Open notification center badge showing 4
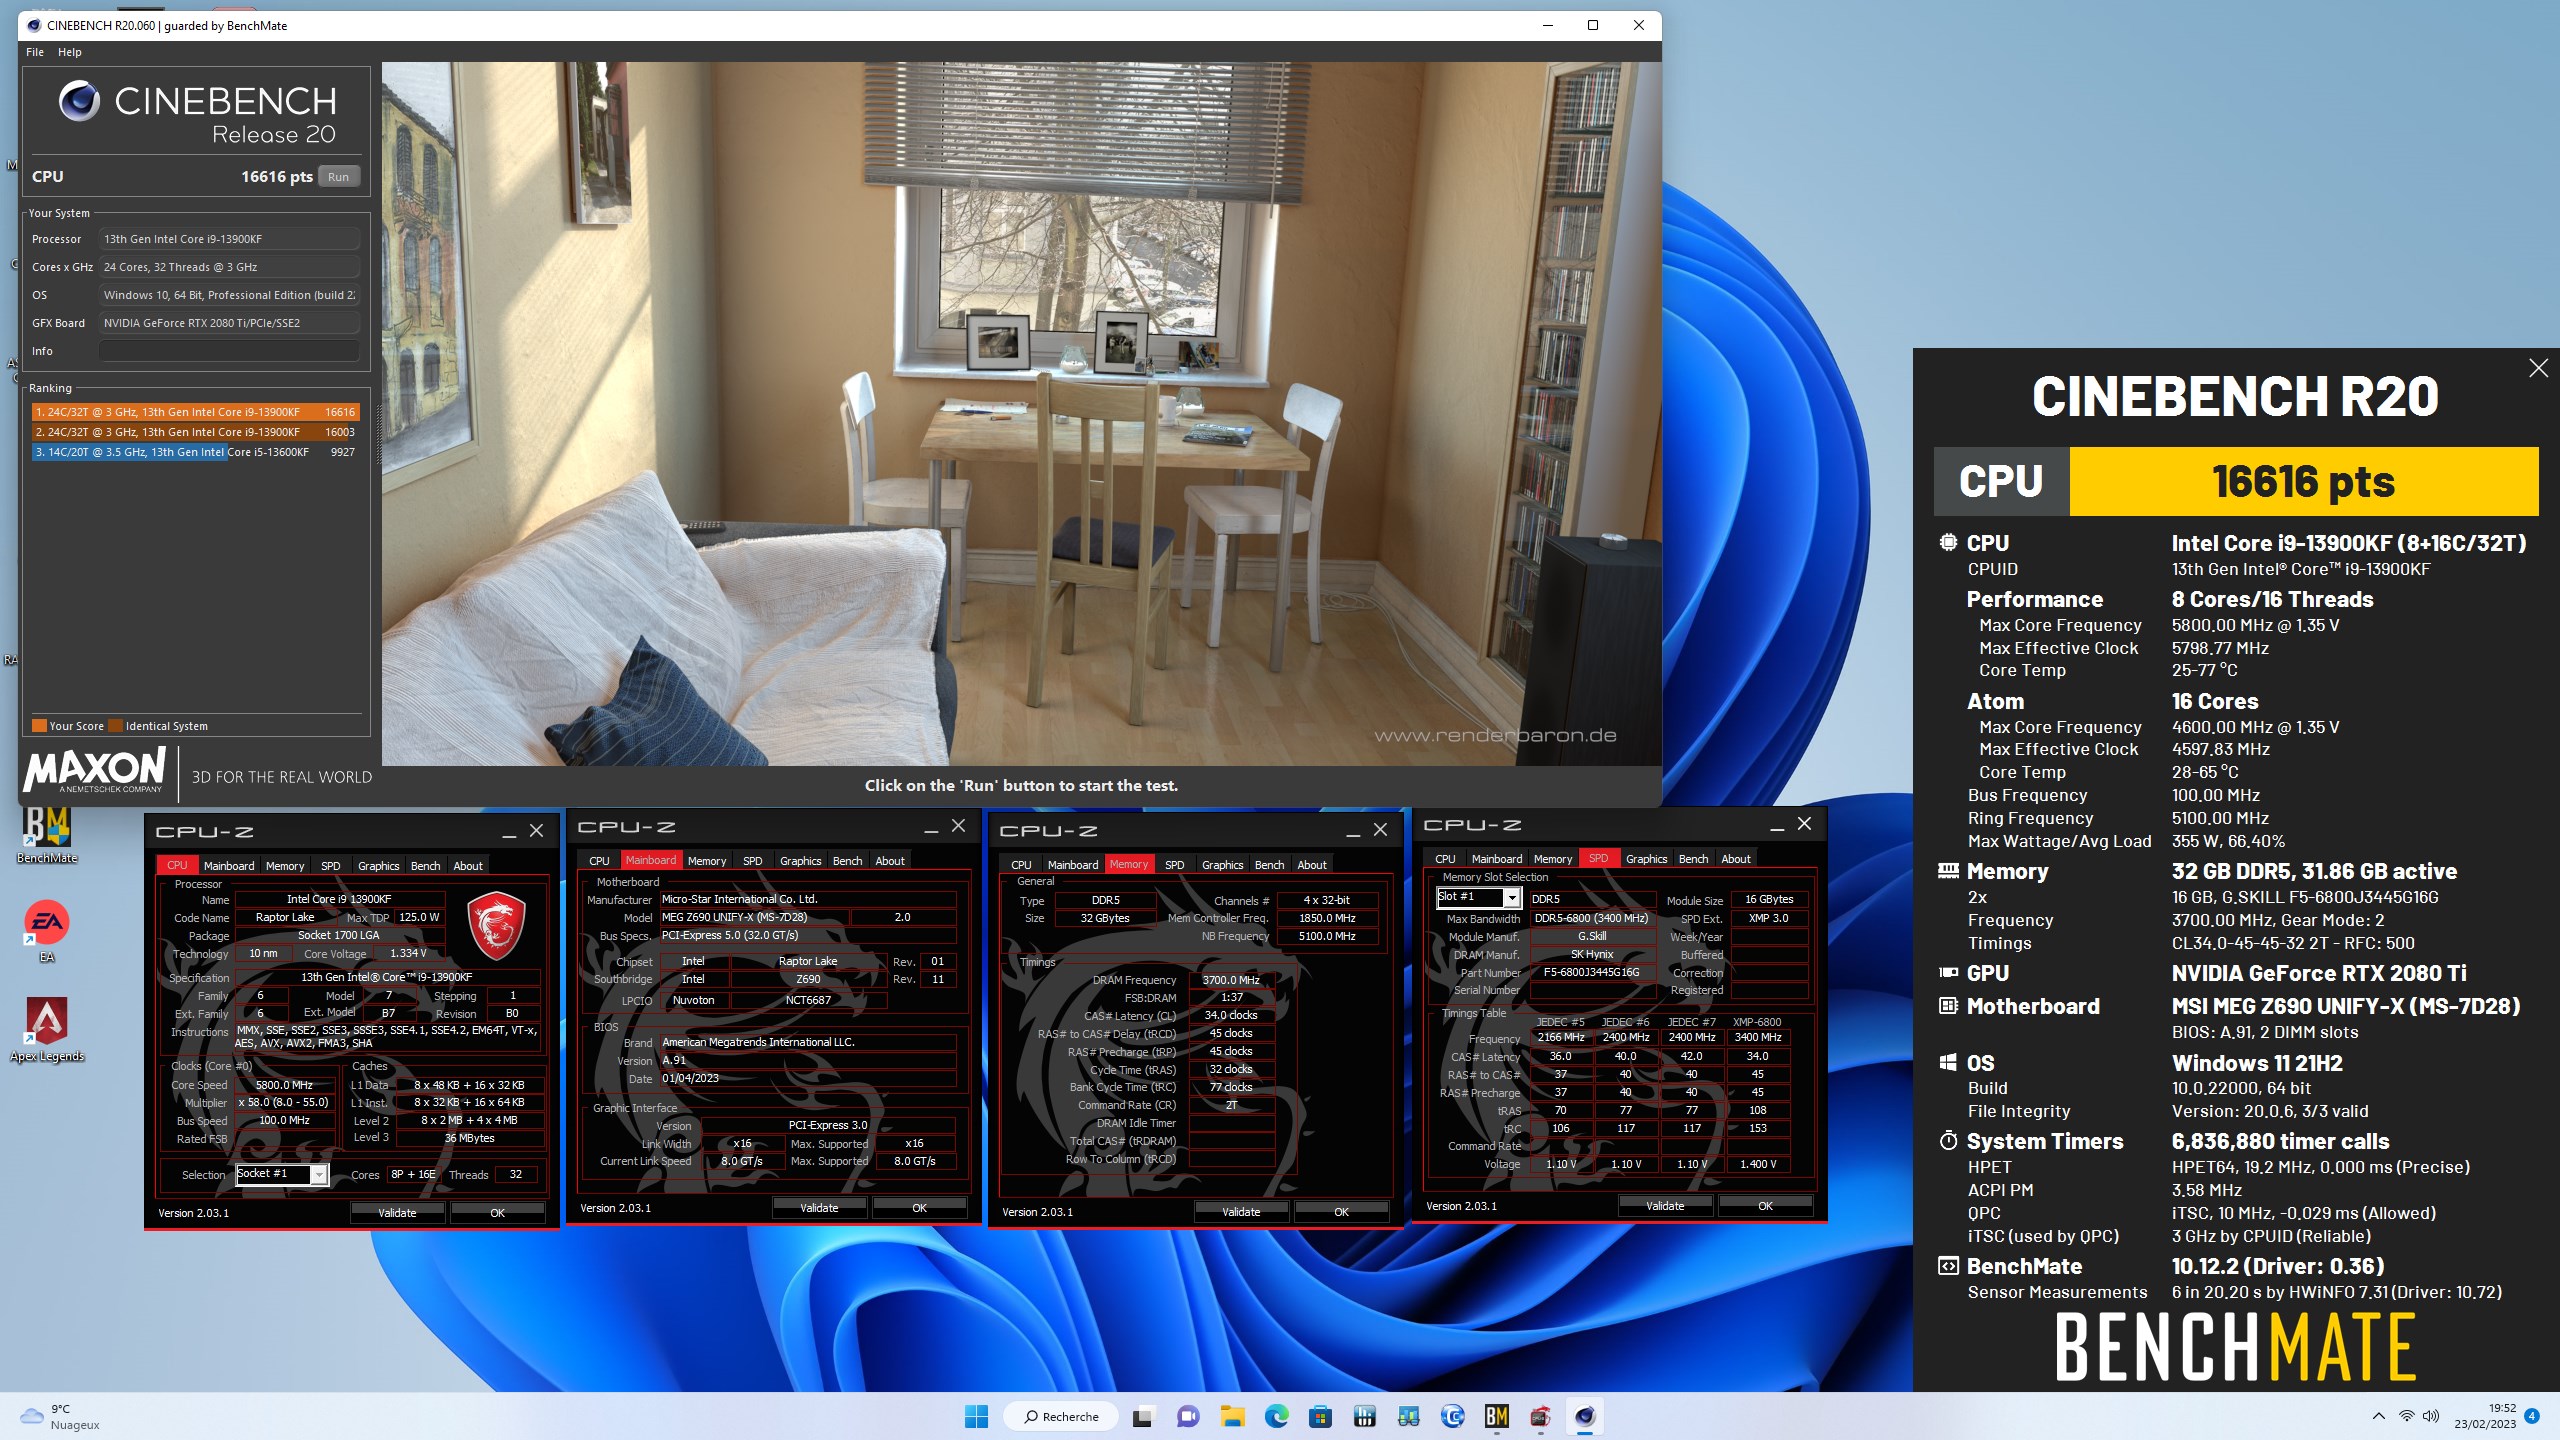The height and width of the screenshot is (1440, 2560). [x=2532, y=1416]
